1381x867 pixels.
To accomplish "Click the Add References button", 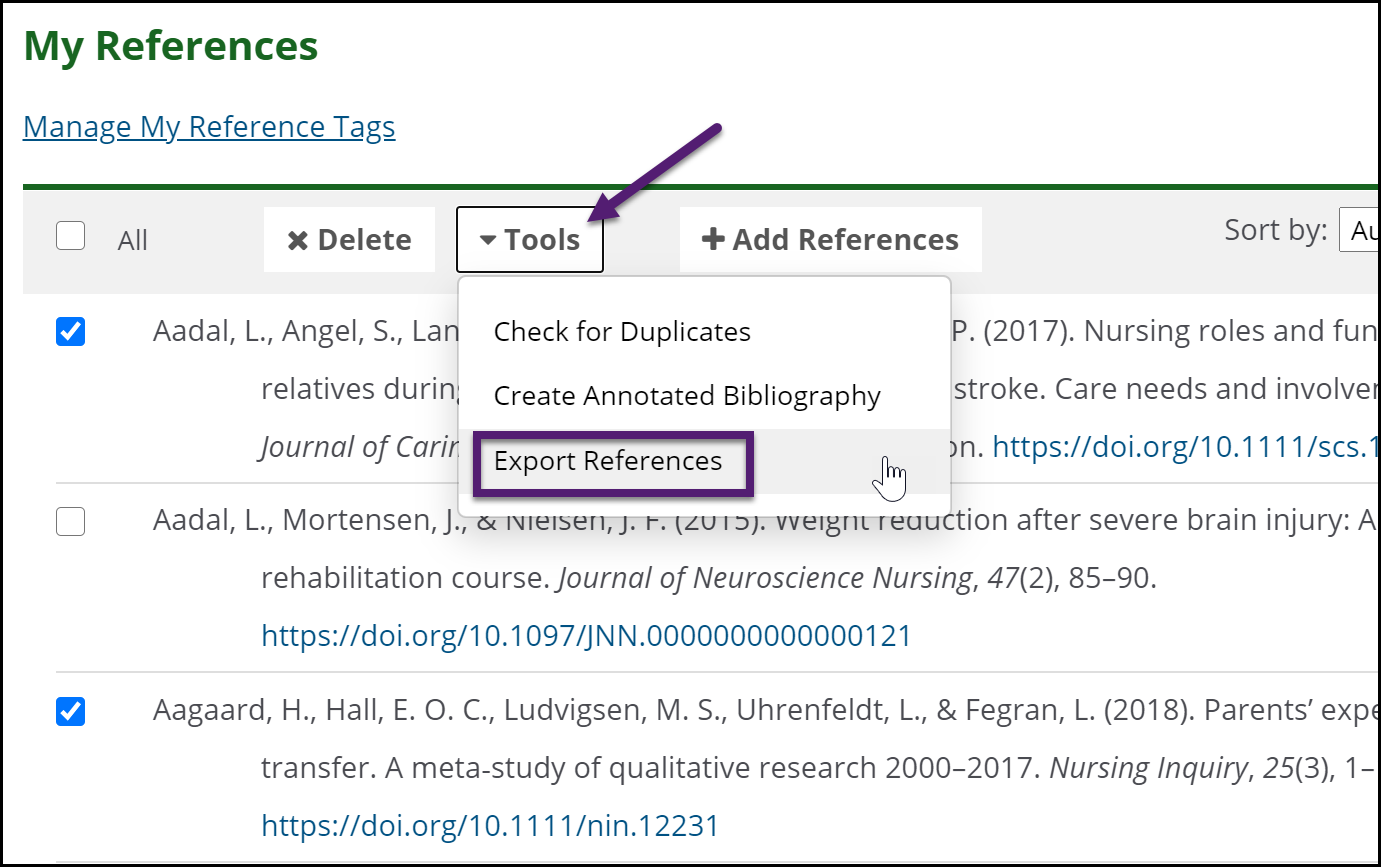I will pyautogui.click(x=831, y=239).
